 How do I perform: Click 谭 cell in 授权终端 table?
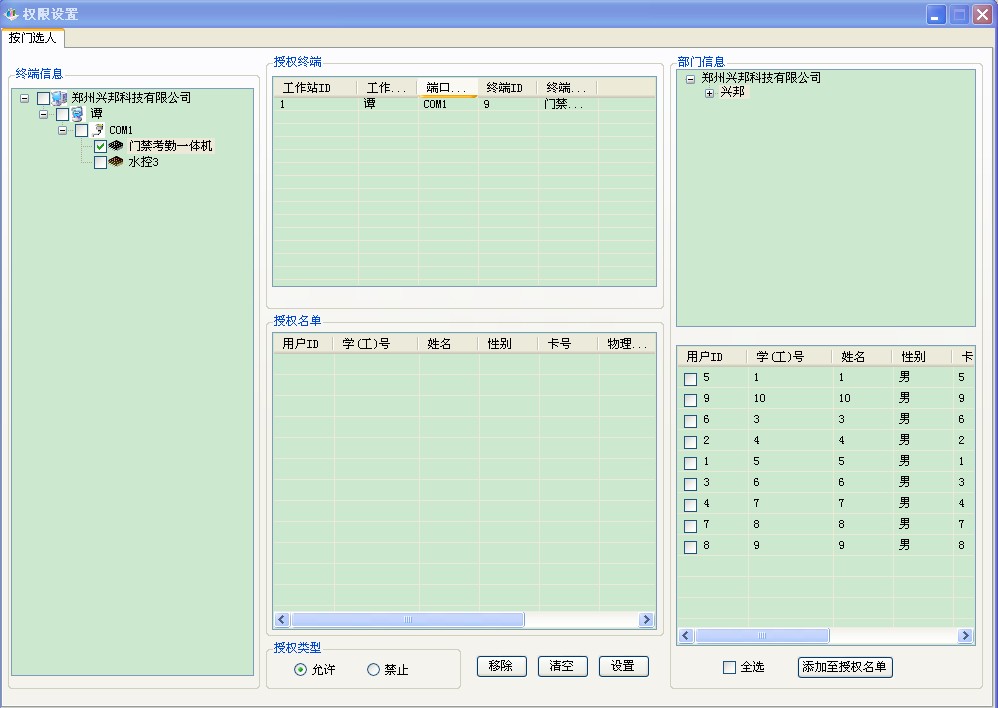point(388,104)
